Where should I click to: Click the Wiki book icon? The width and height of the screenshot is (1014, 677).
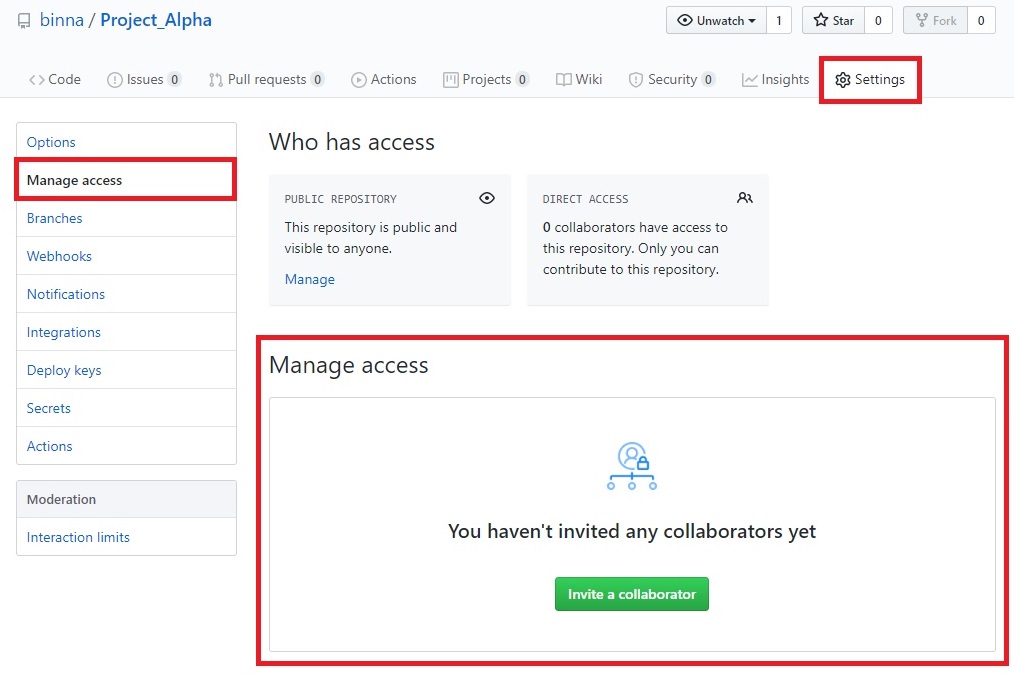tap(563, 80)
